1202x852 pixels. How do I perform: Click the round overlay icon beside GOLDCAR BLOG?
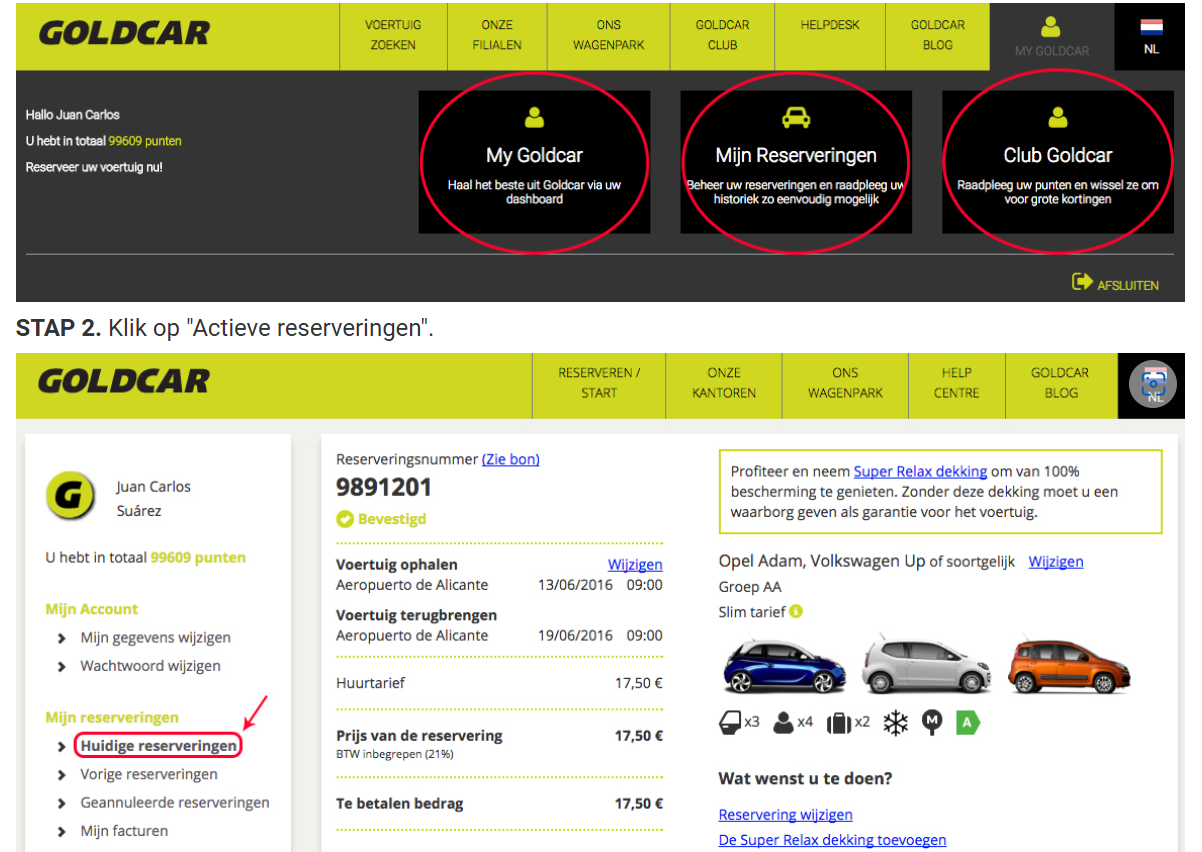[x=1154, y=384]
